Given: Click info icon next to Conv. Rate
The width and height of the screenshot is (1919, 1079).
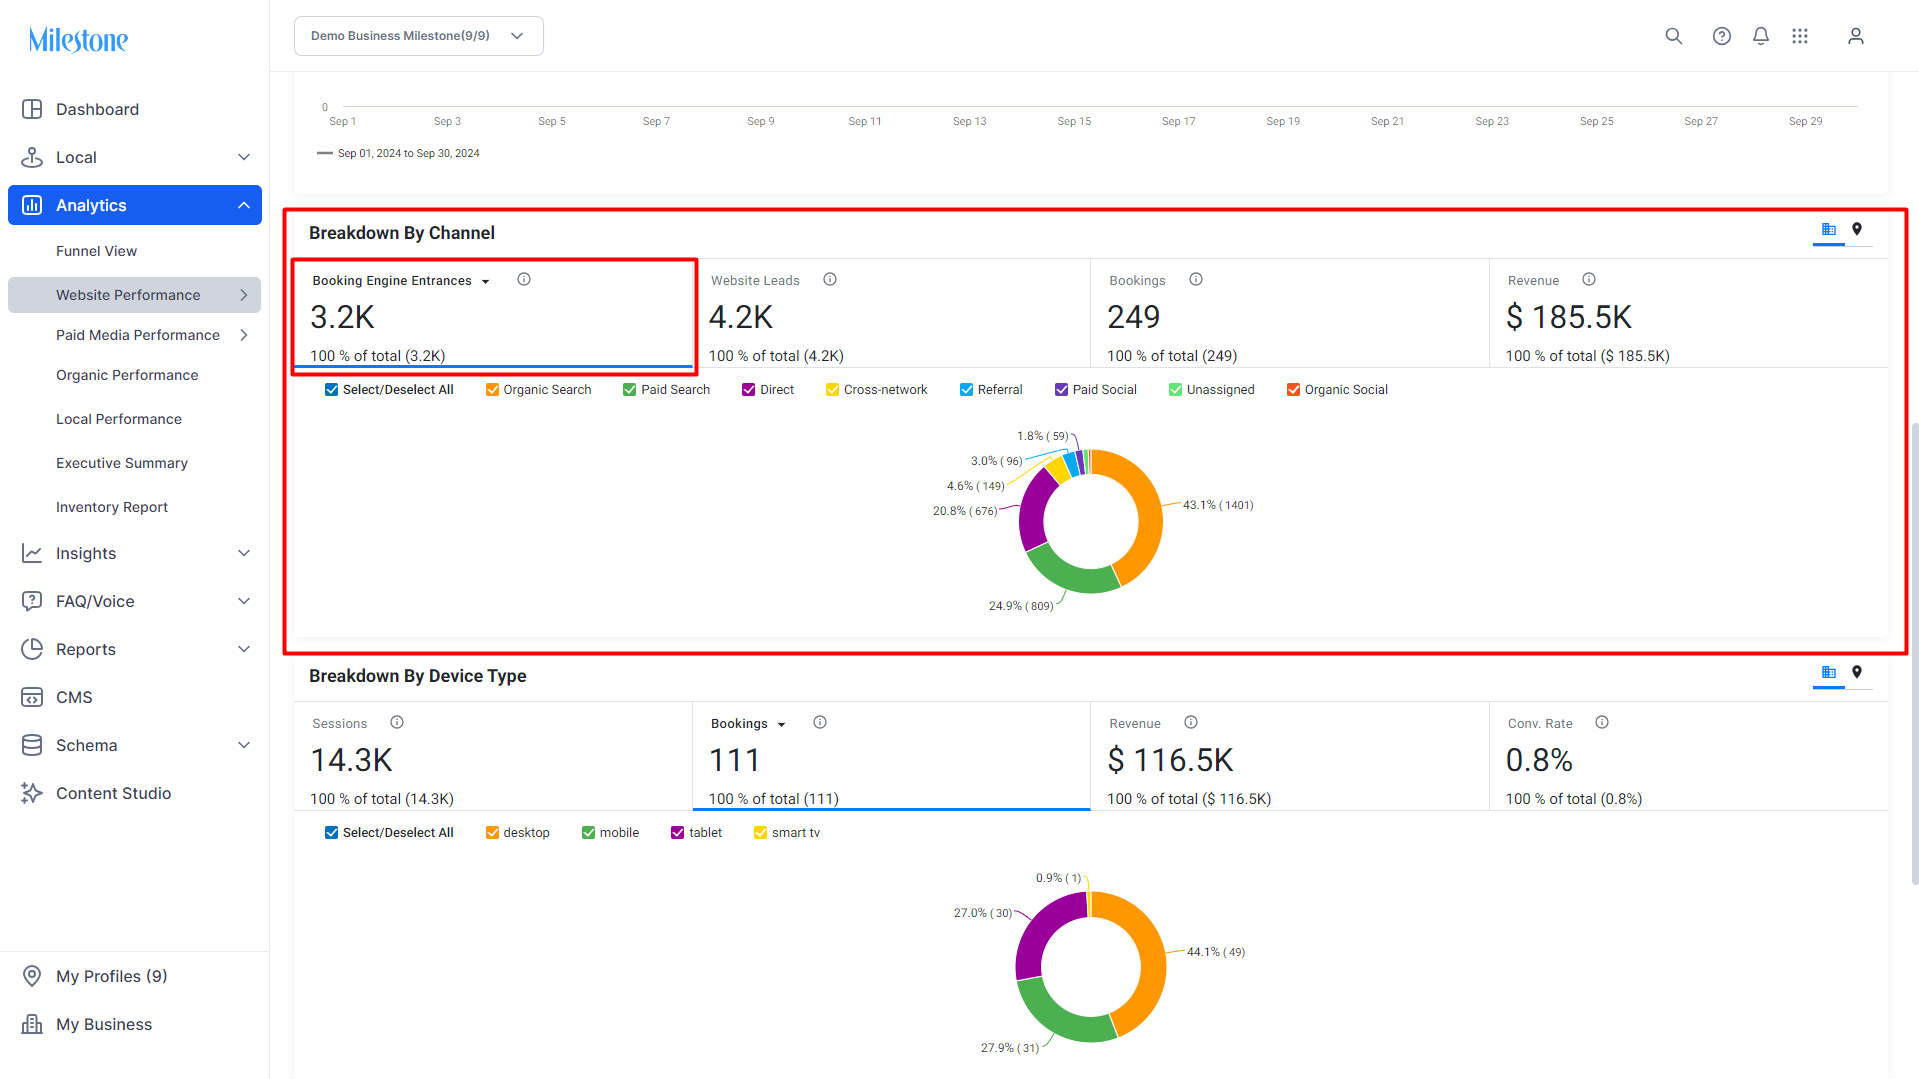Looking at the screenshot, I should 1602,723.
